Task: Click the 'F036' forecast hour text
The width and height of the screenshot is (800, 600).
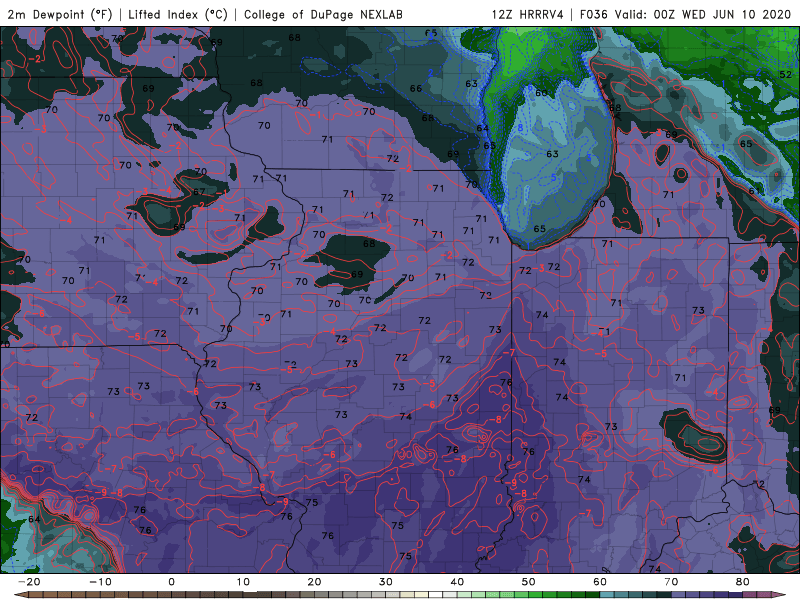Action: [594, 14]
